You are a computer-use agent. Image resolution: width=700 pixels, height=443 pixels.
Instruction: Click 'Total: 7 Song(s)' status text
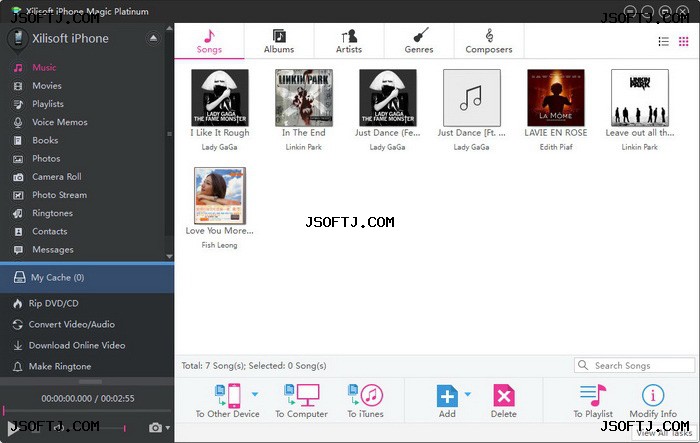point(213,365)
